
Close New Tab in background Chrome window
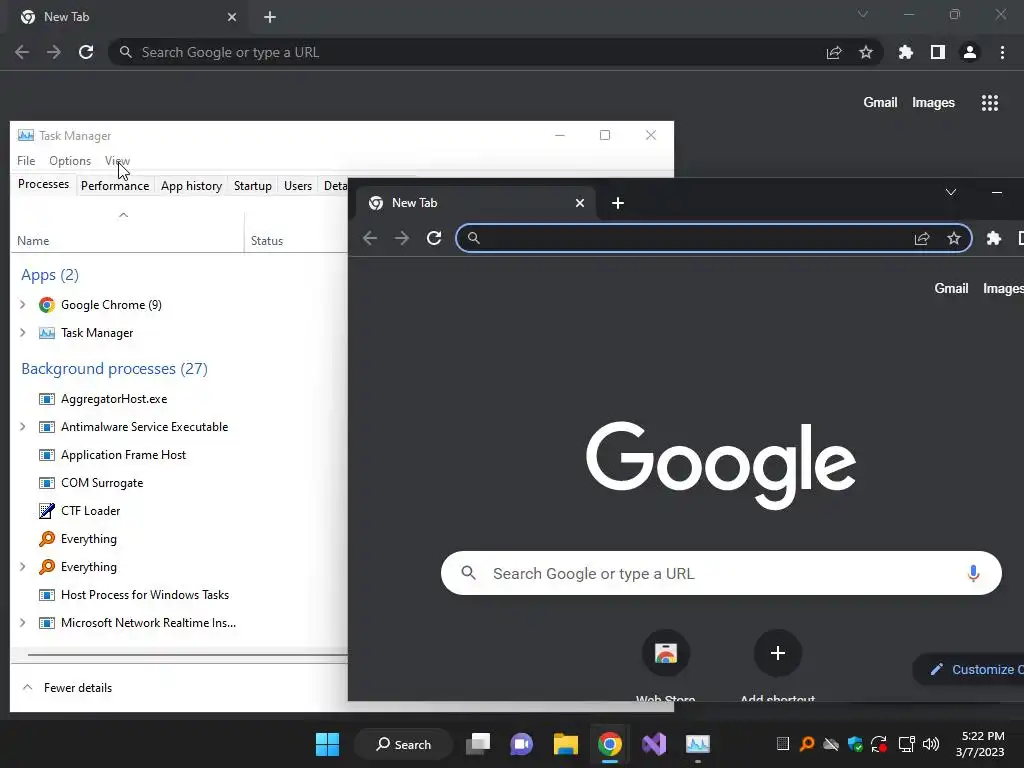coord(232,17)
